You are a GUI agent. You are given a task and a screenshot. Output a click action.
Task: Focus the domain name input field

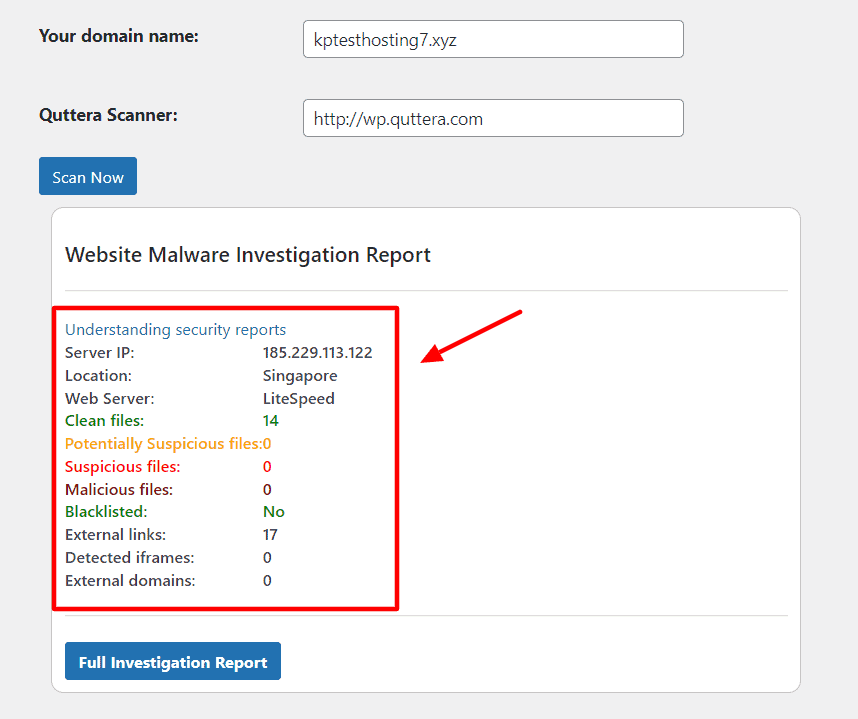click(x=493, y=39)
